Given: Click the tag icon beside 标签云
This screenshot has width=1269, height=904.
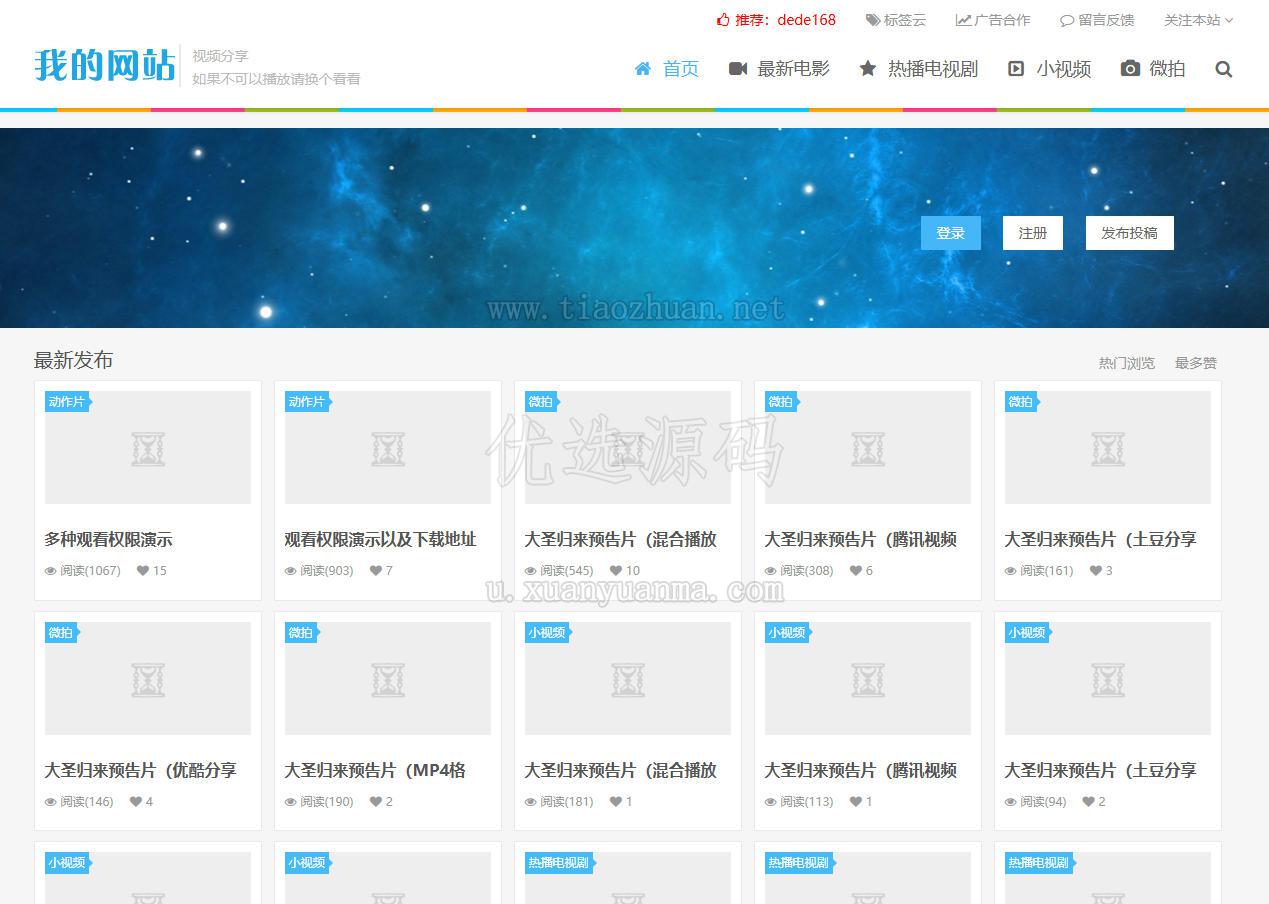Looking at the screenshot, I should pyautogui.click(x=873, y=20).
